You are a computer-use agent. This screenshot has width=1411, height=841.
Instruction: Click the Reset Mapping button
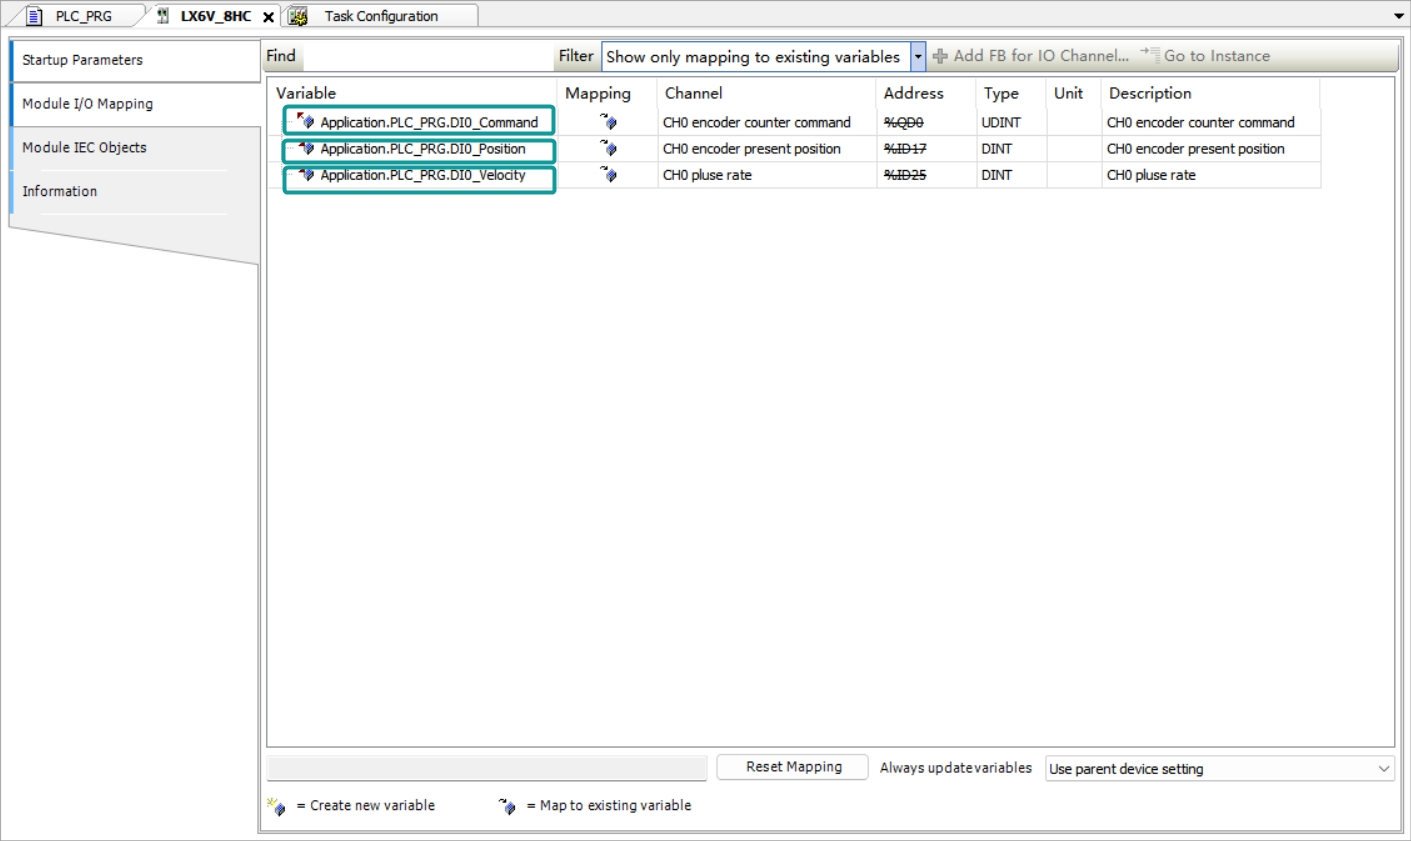(793, 767)
